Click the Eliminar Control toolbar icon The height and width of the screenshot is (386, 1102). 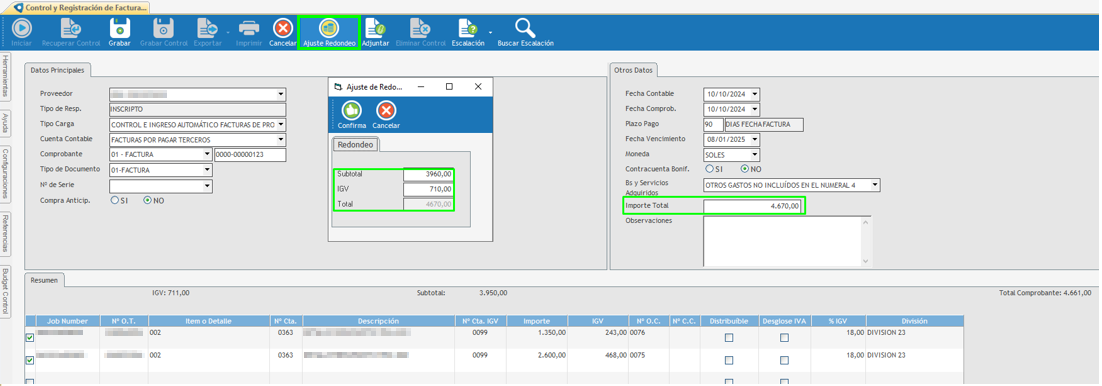[x=421, y=28]
